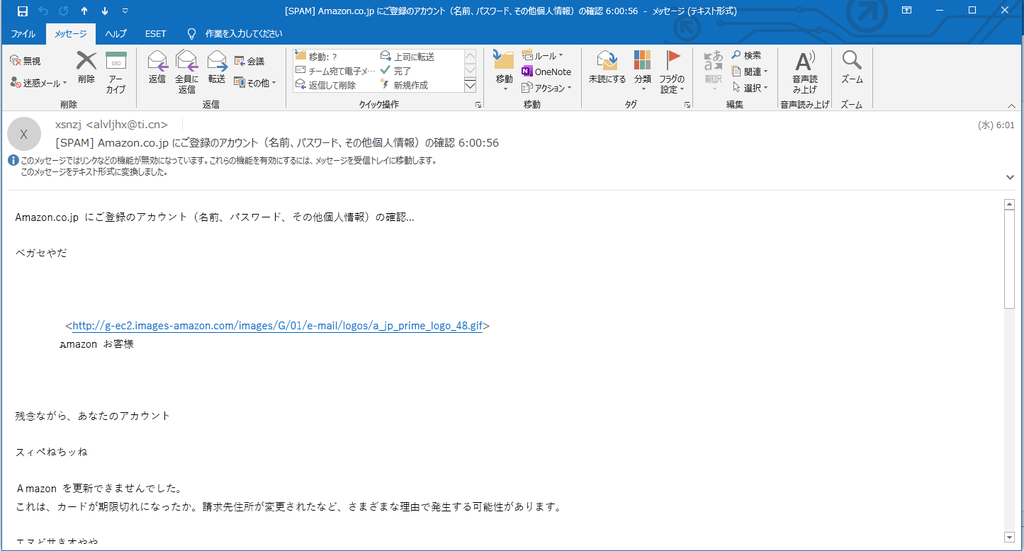This screenshot has height=551, width=1024.
Task: Open the タグ group dialog launcher
Action: tap(687, 104)
